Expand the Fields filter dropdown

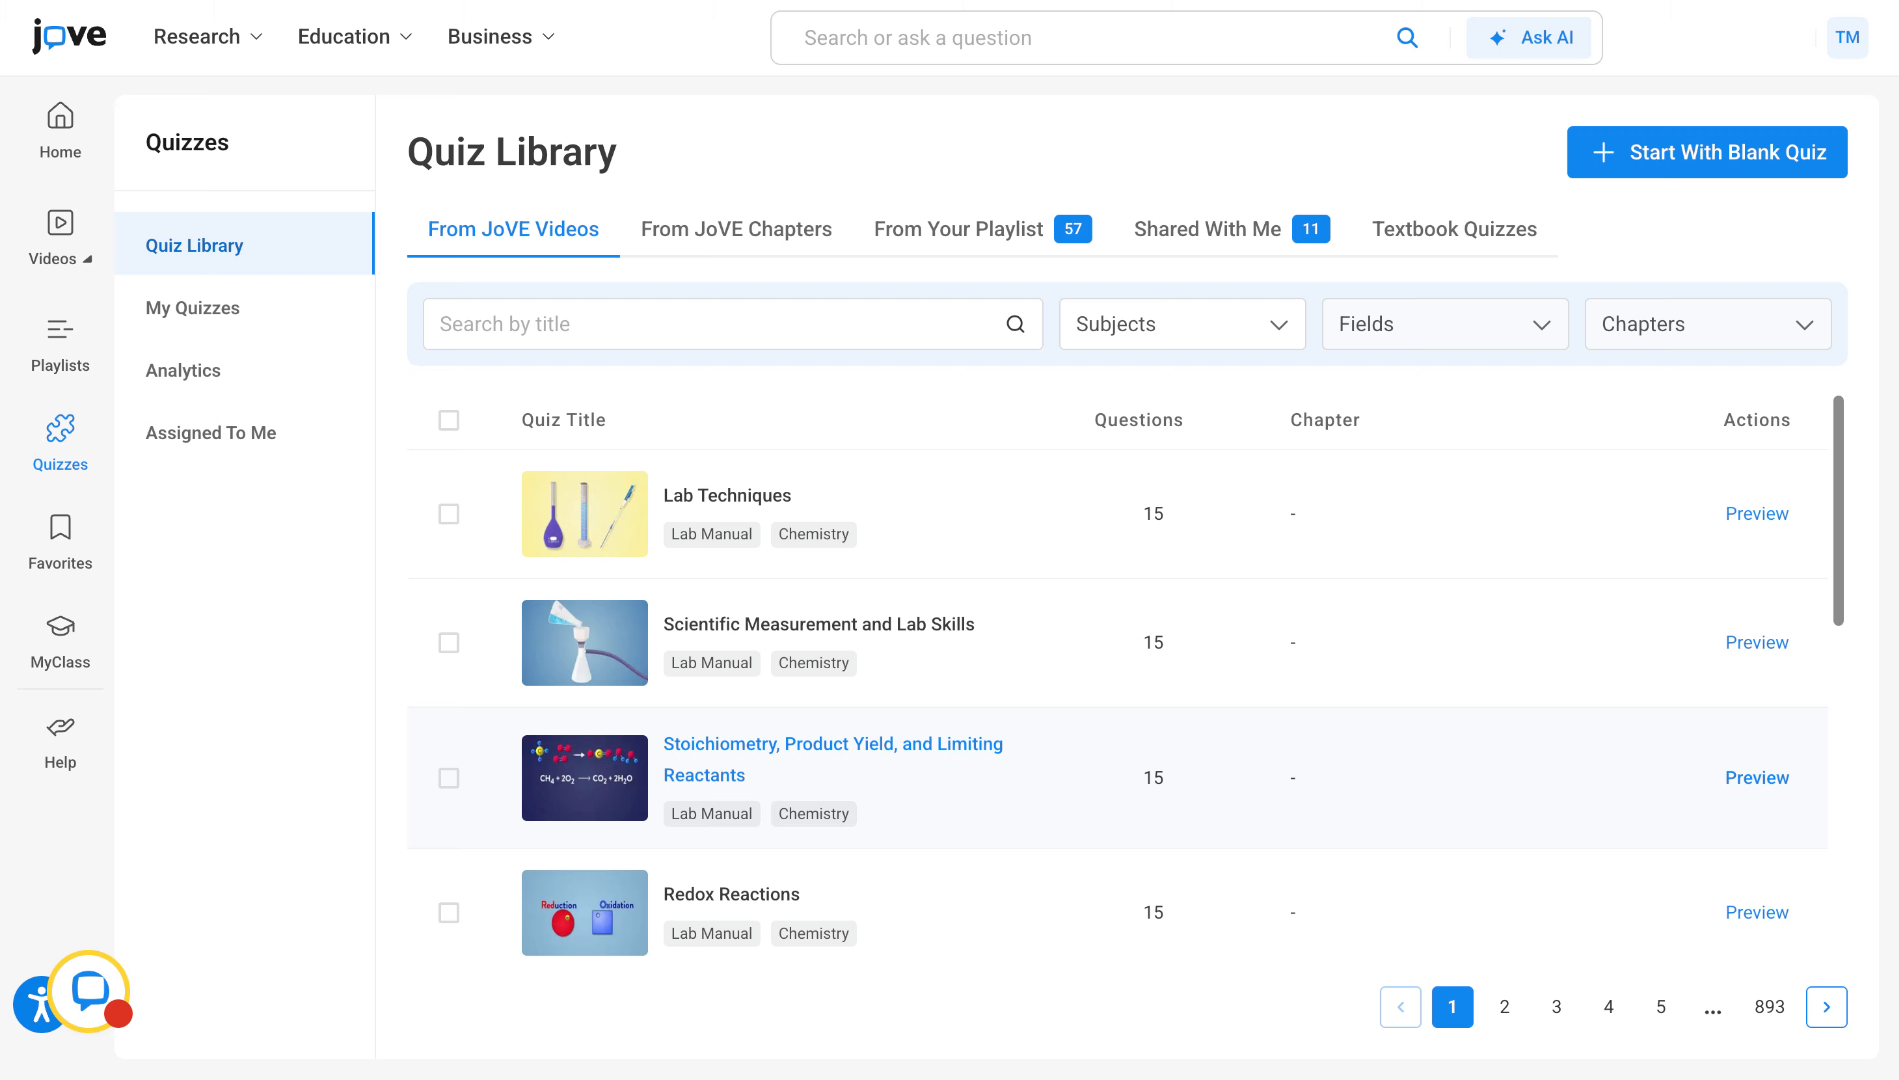point(1444,324)
